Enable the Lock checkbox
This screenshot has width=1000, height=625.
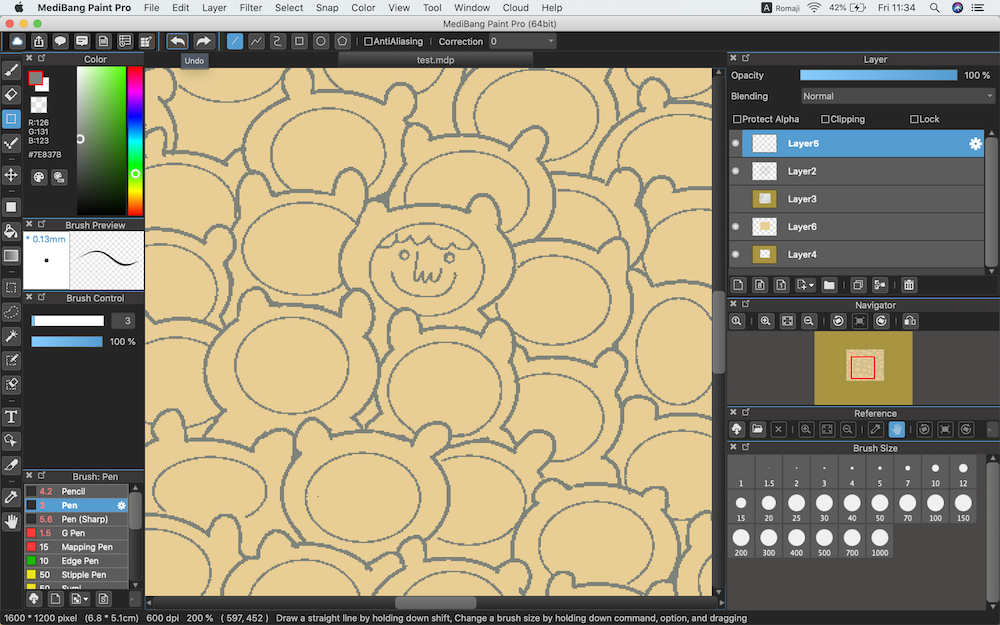click(914, 119)
